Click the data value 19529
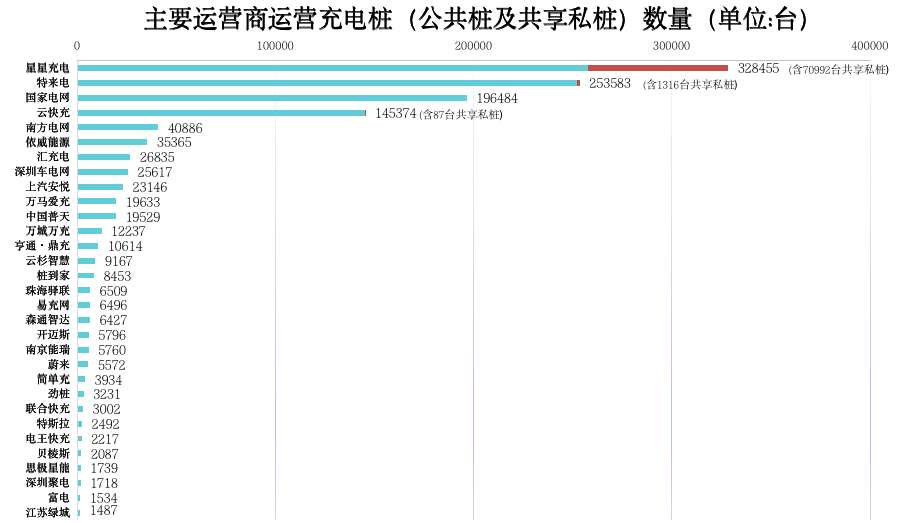This screenshot has width=898, height=523. (x=143, y=217)
